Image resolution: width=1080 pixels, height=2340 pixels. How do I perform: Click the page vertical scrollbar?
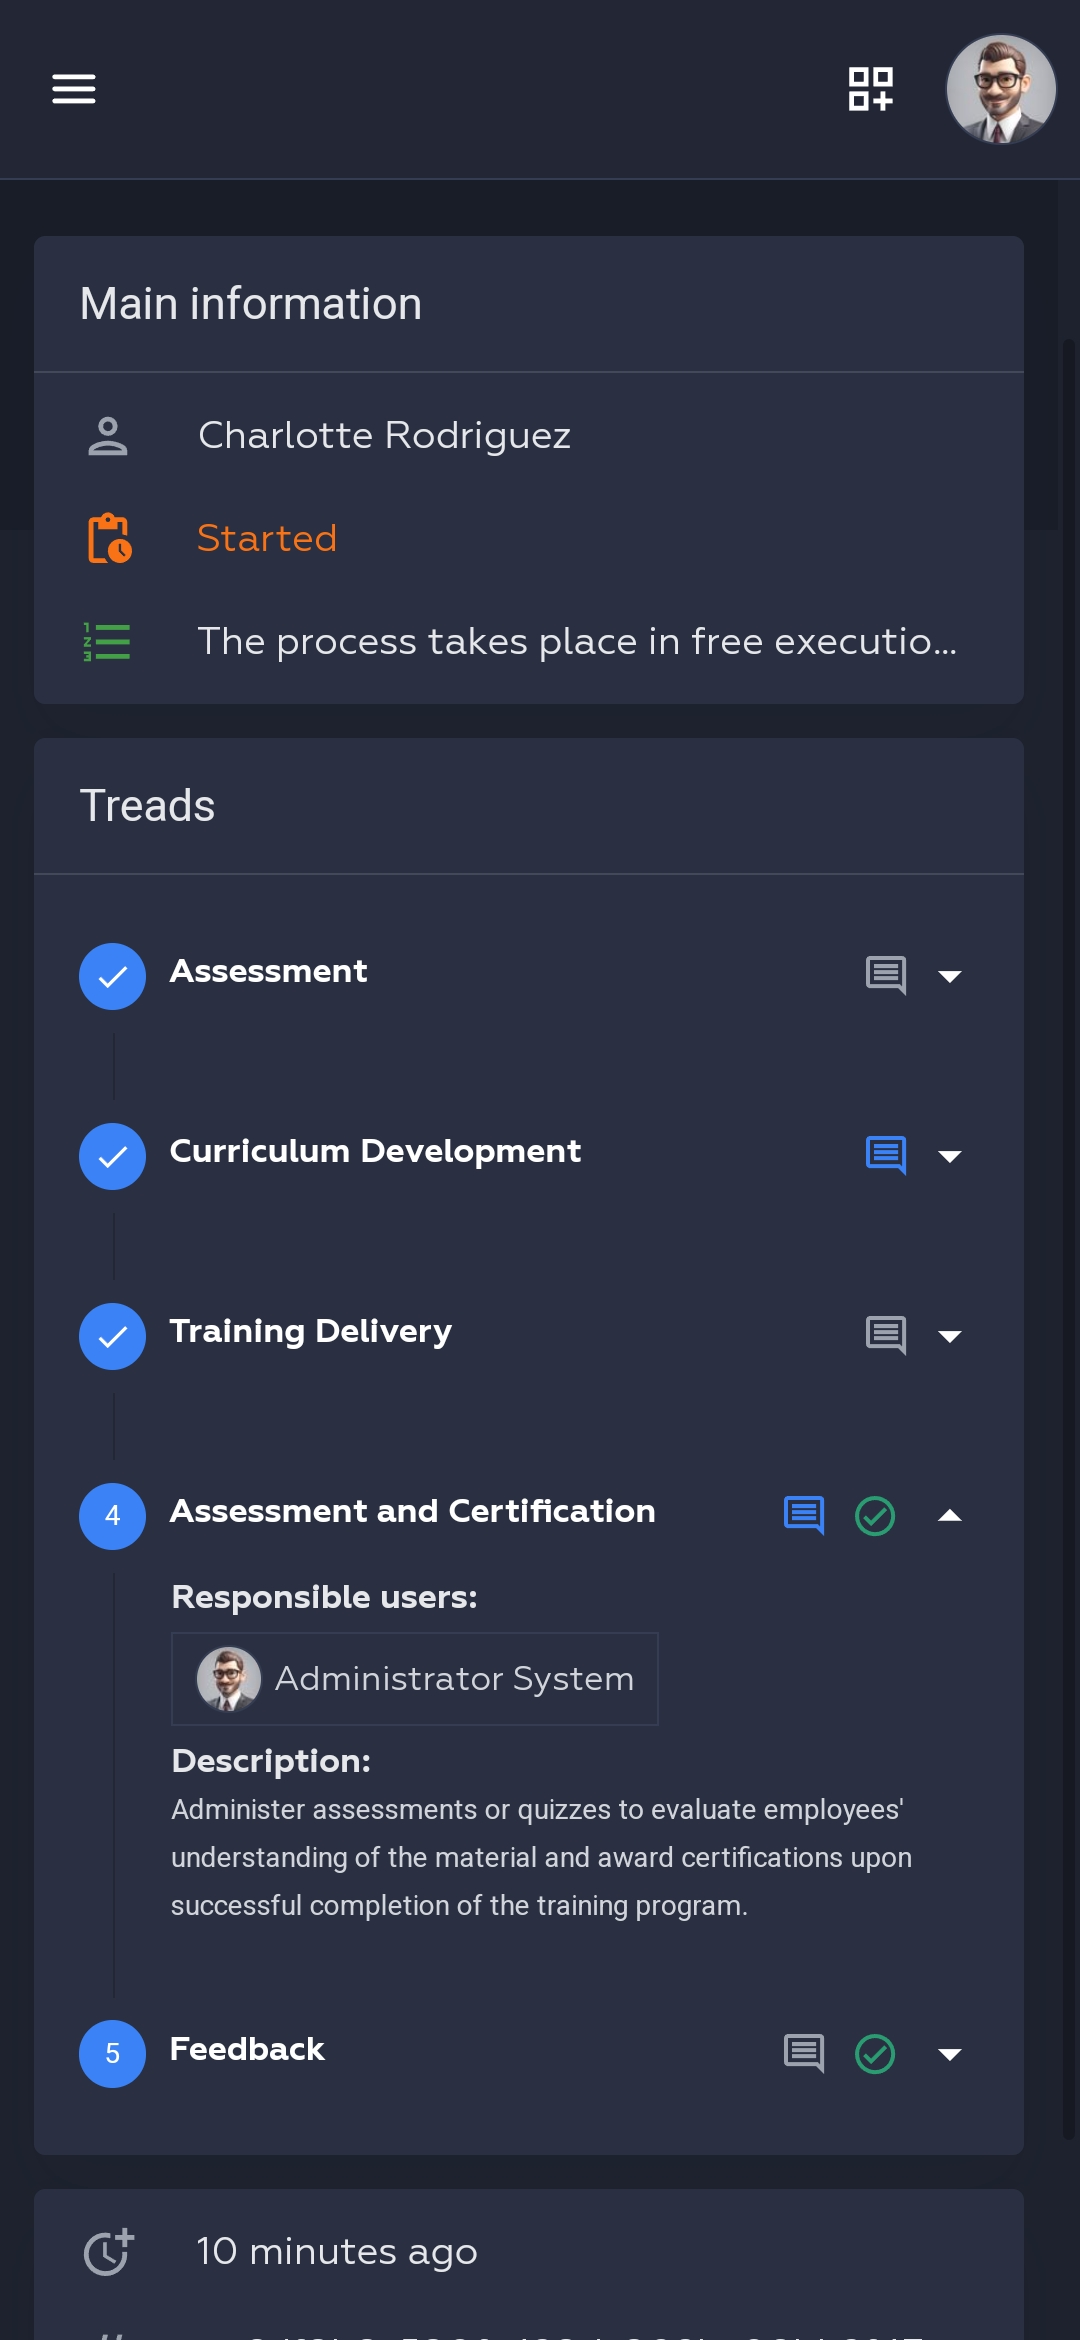(x=1069, y=1240)
